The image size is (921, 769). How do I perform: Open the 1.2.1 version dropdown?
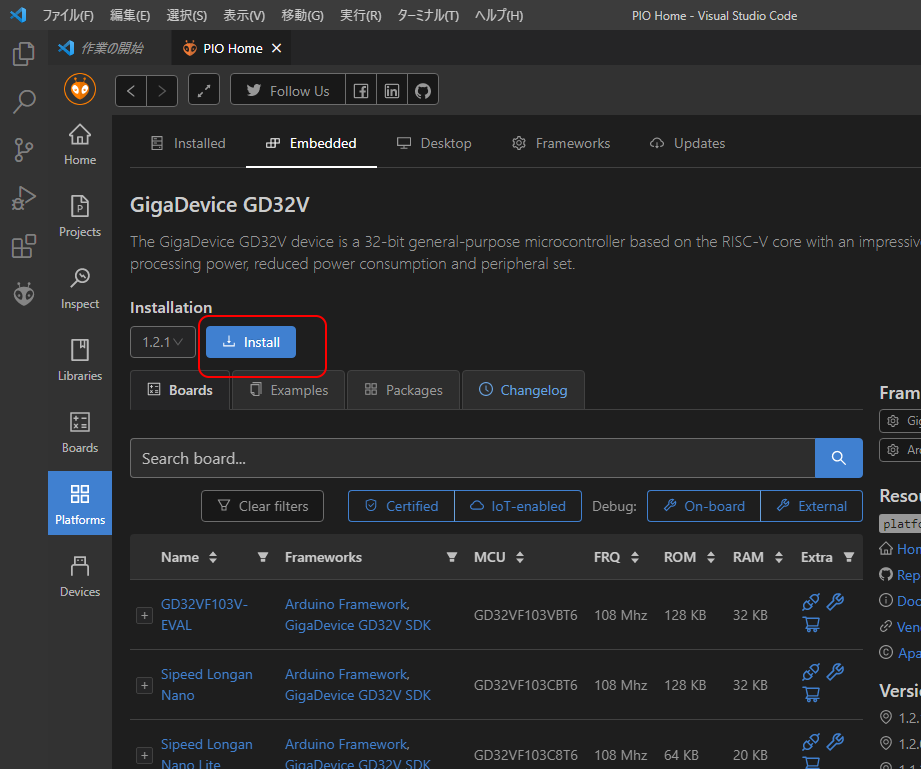tap(162, 342)
